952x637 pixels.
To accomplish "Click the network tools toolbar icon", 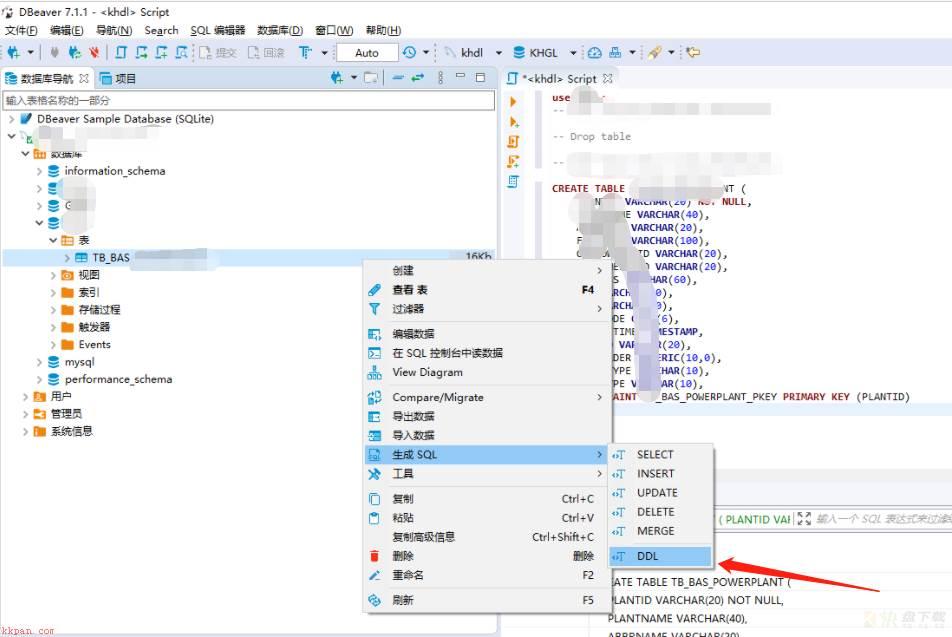I will click(x=615, y=53).
